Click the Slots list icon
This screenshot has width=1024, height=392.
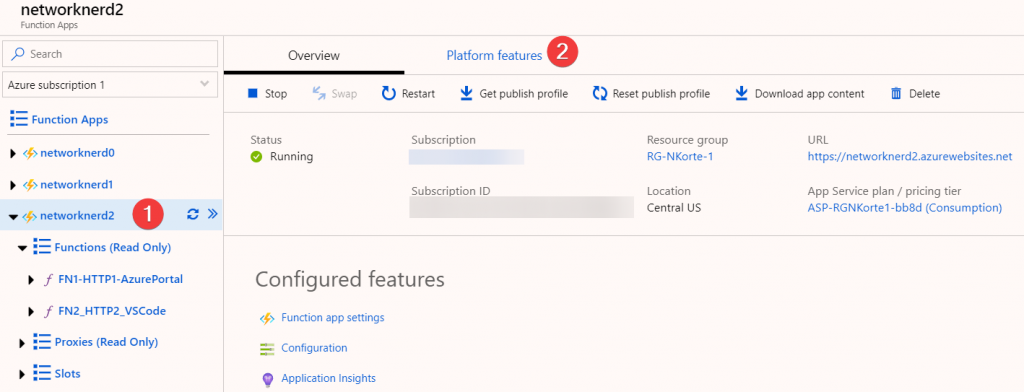[42, 374]
